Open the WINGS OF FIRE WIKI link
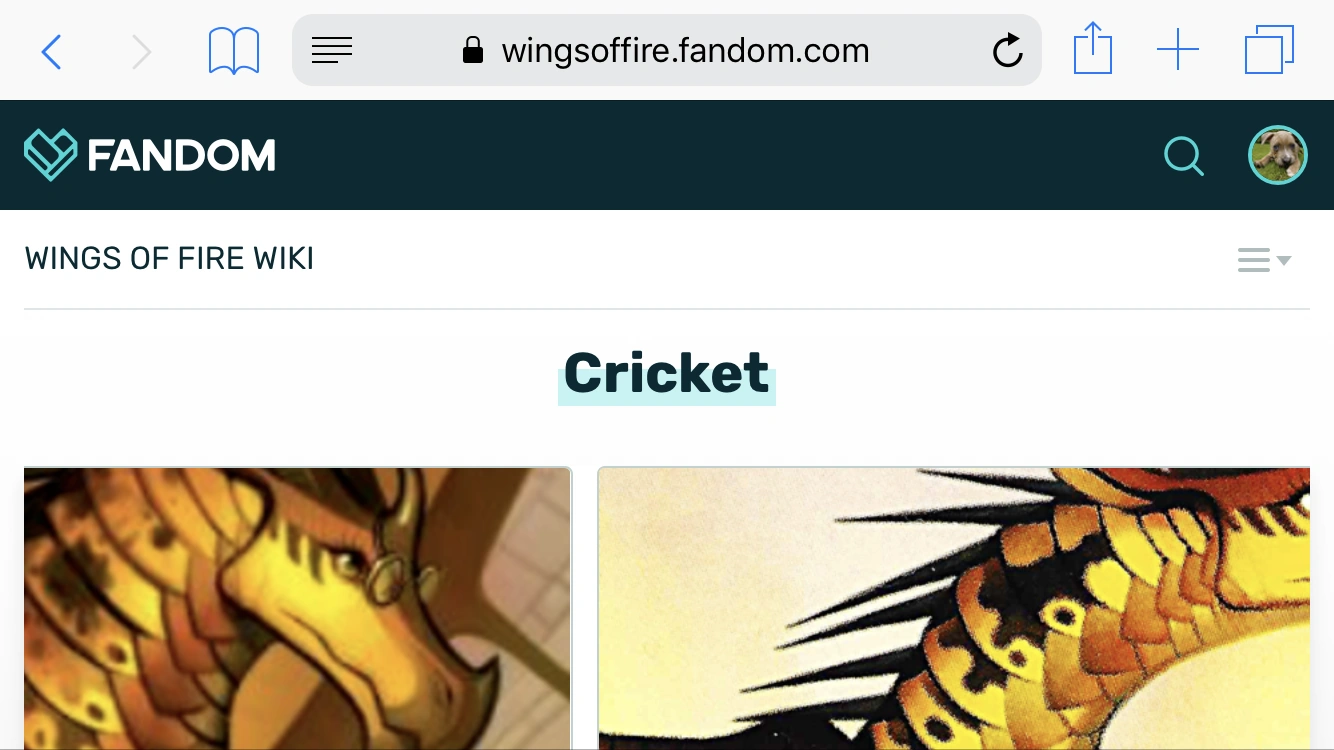 tap(169, 259)
